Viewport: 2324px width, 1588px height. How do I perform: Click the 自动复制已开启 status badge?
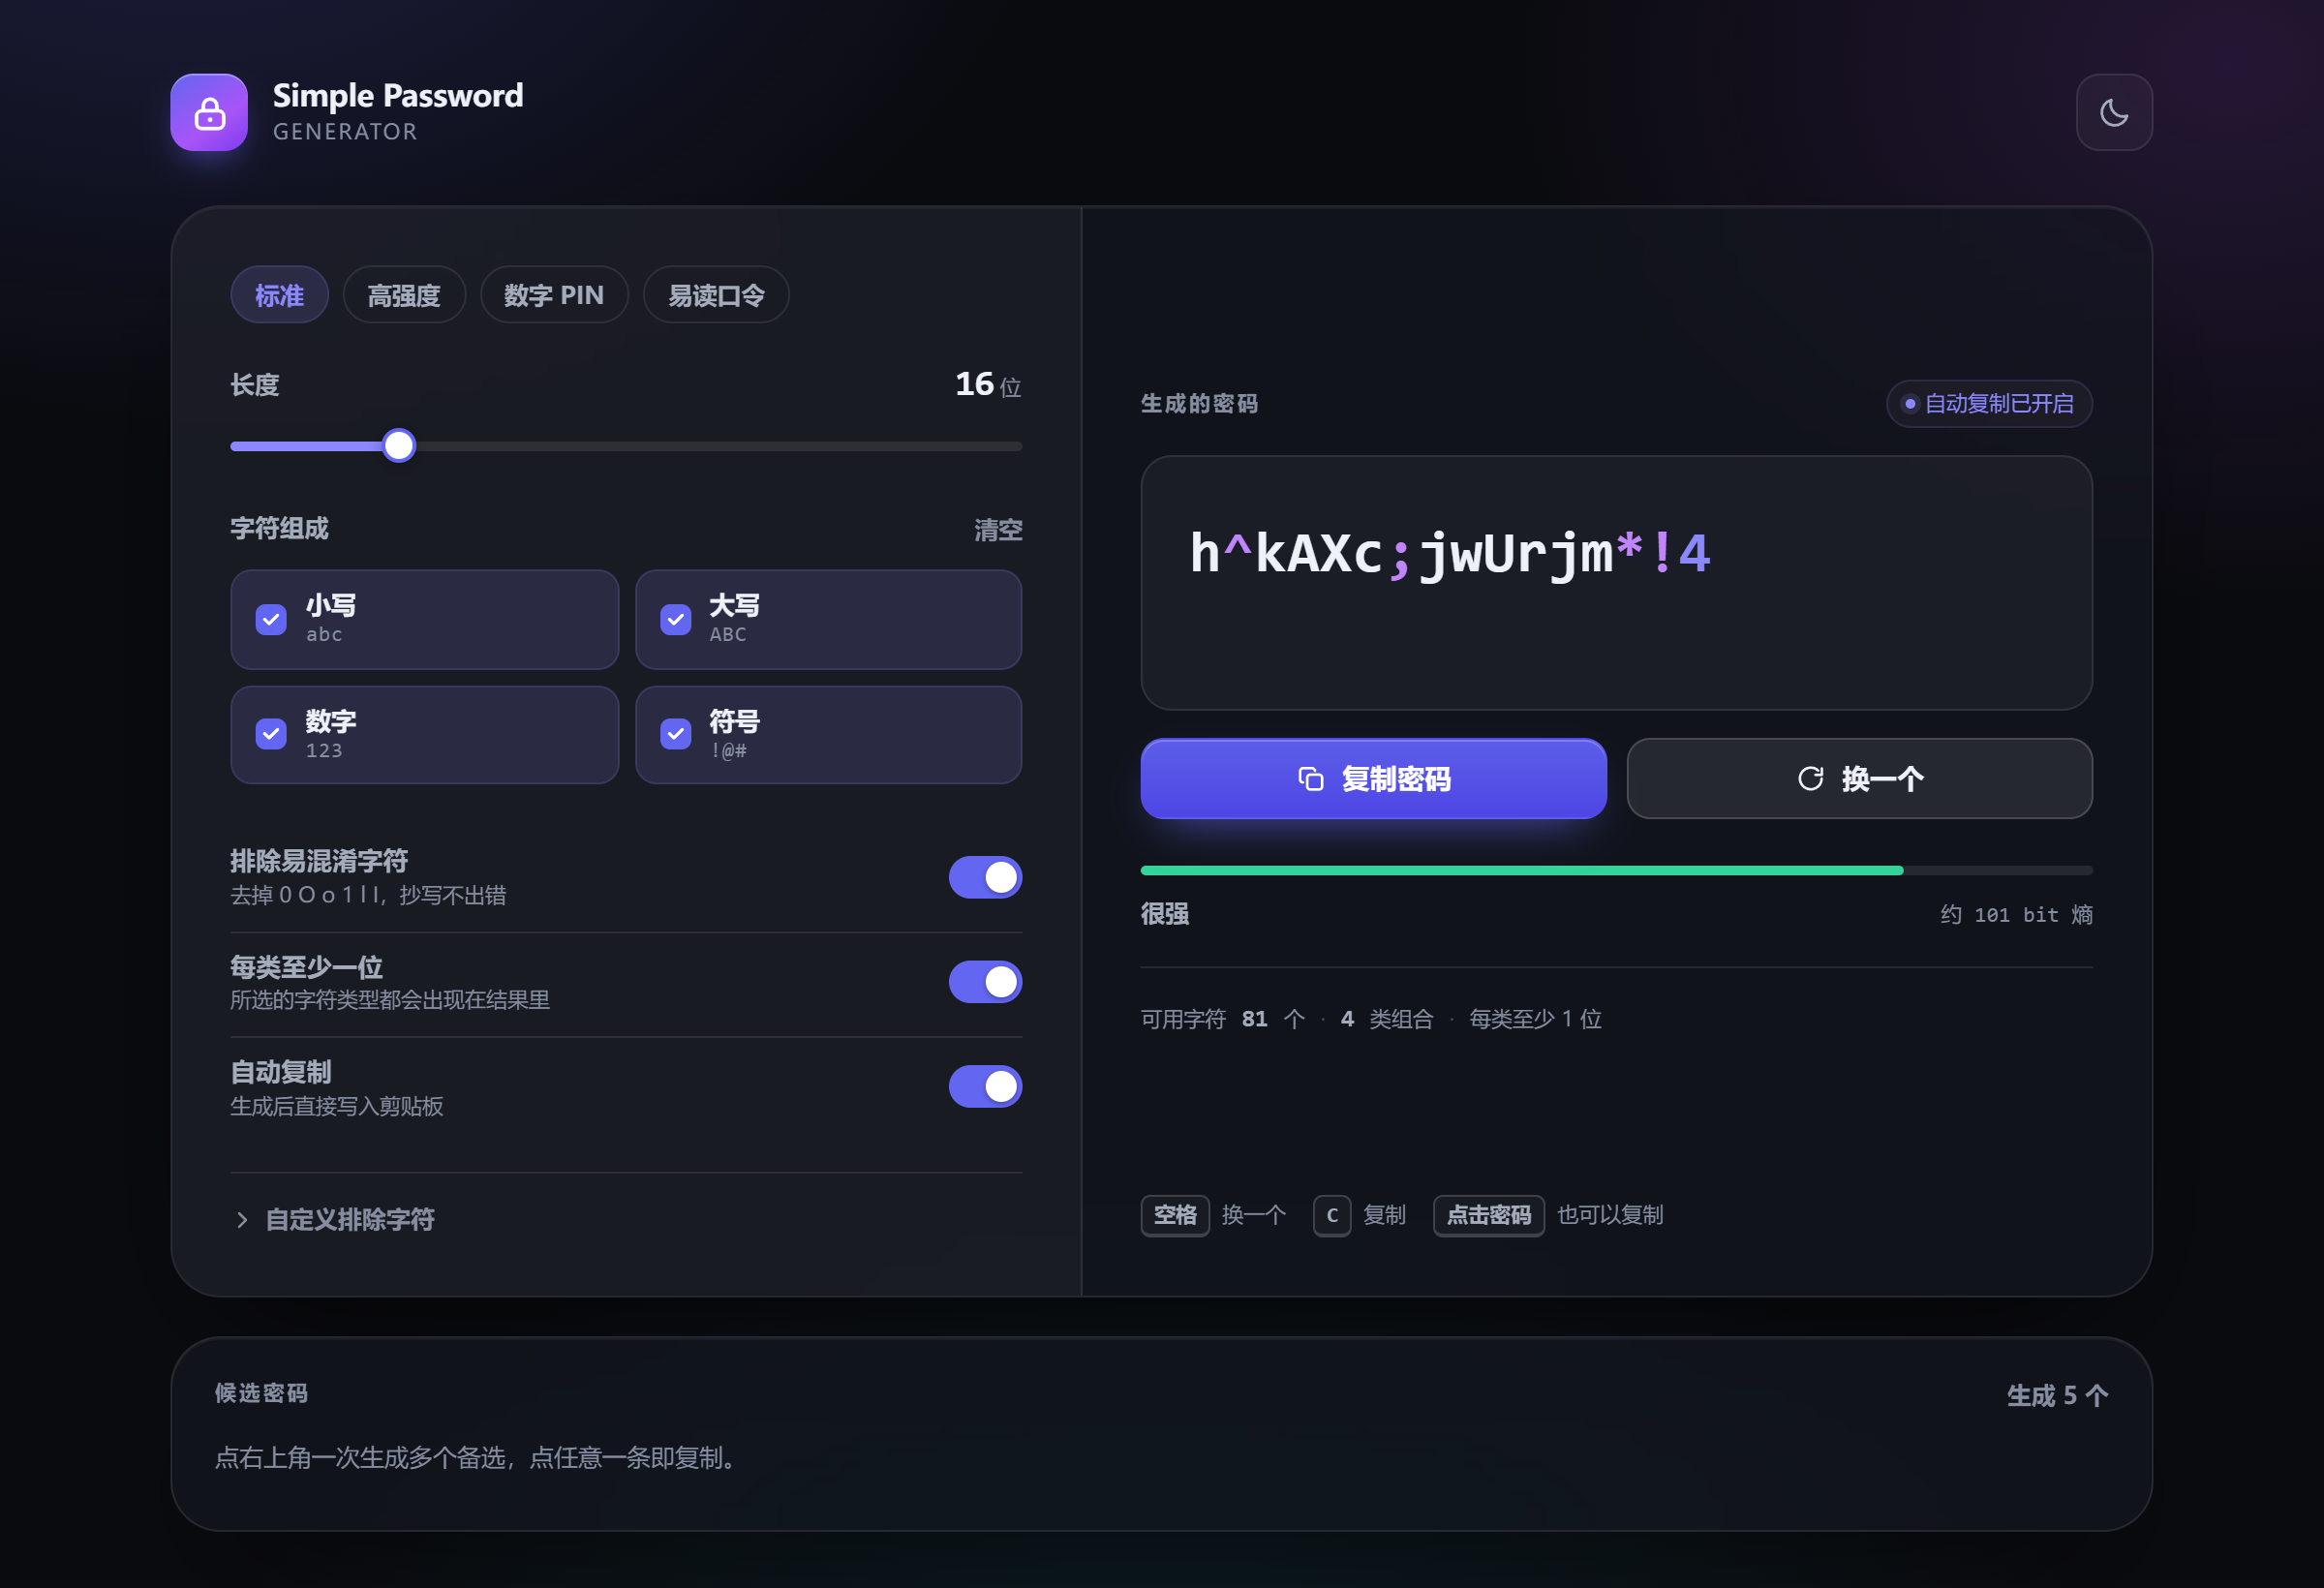pos(1989,403)
